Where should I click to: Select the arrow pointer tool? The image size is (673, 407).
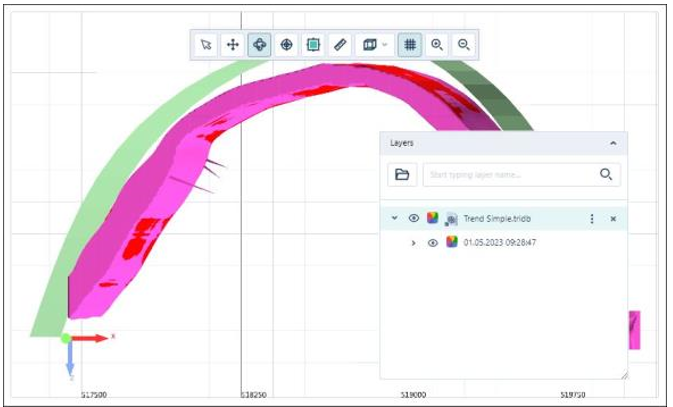point(206,45)
